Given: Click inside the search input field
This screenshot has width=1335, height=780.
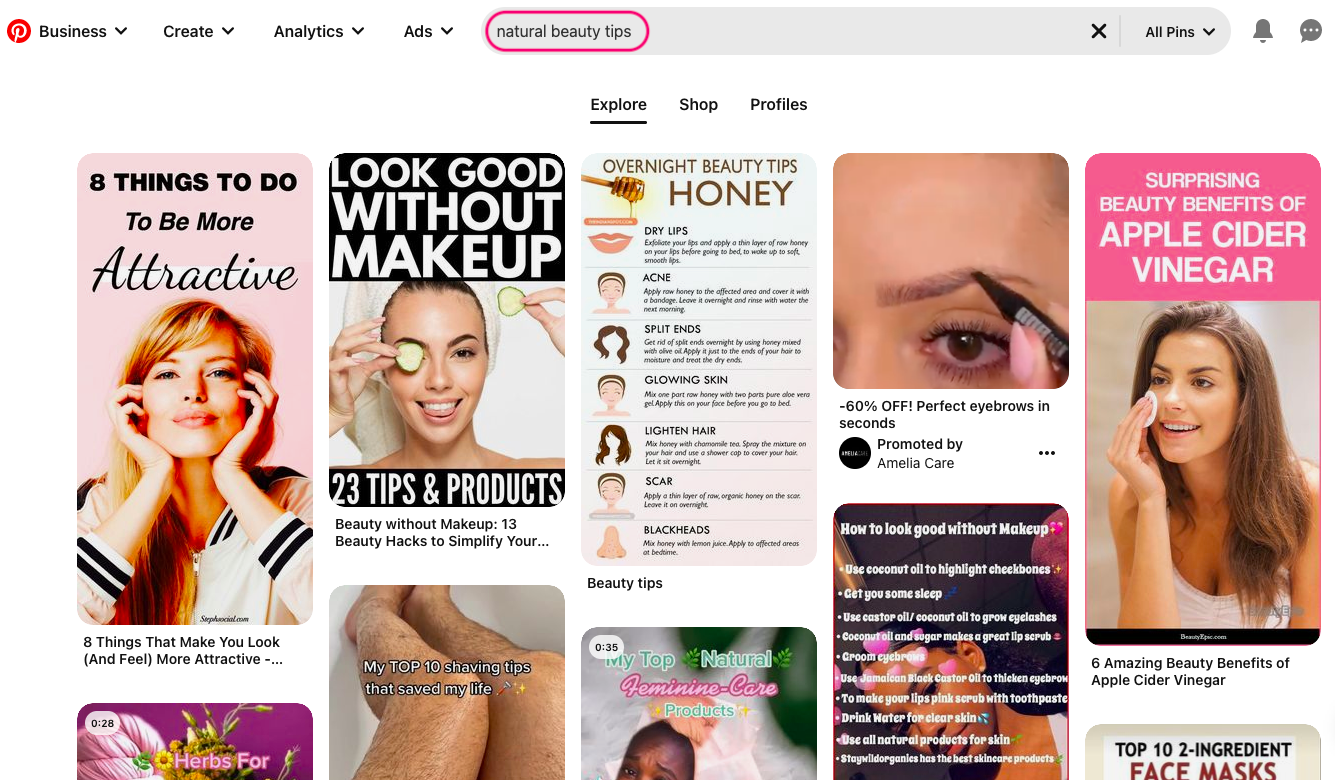Looking at the screenshot, I should [x=567, y=31].
